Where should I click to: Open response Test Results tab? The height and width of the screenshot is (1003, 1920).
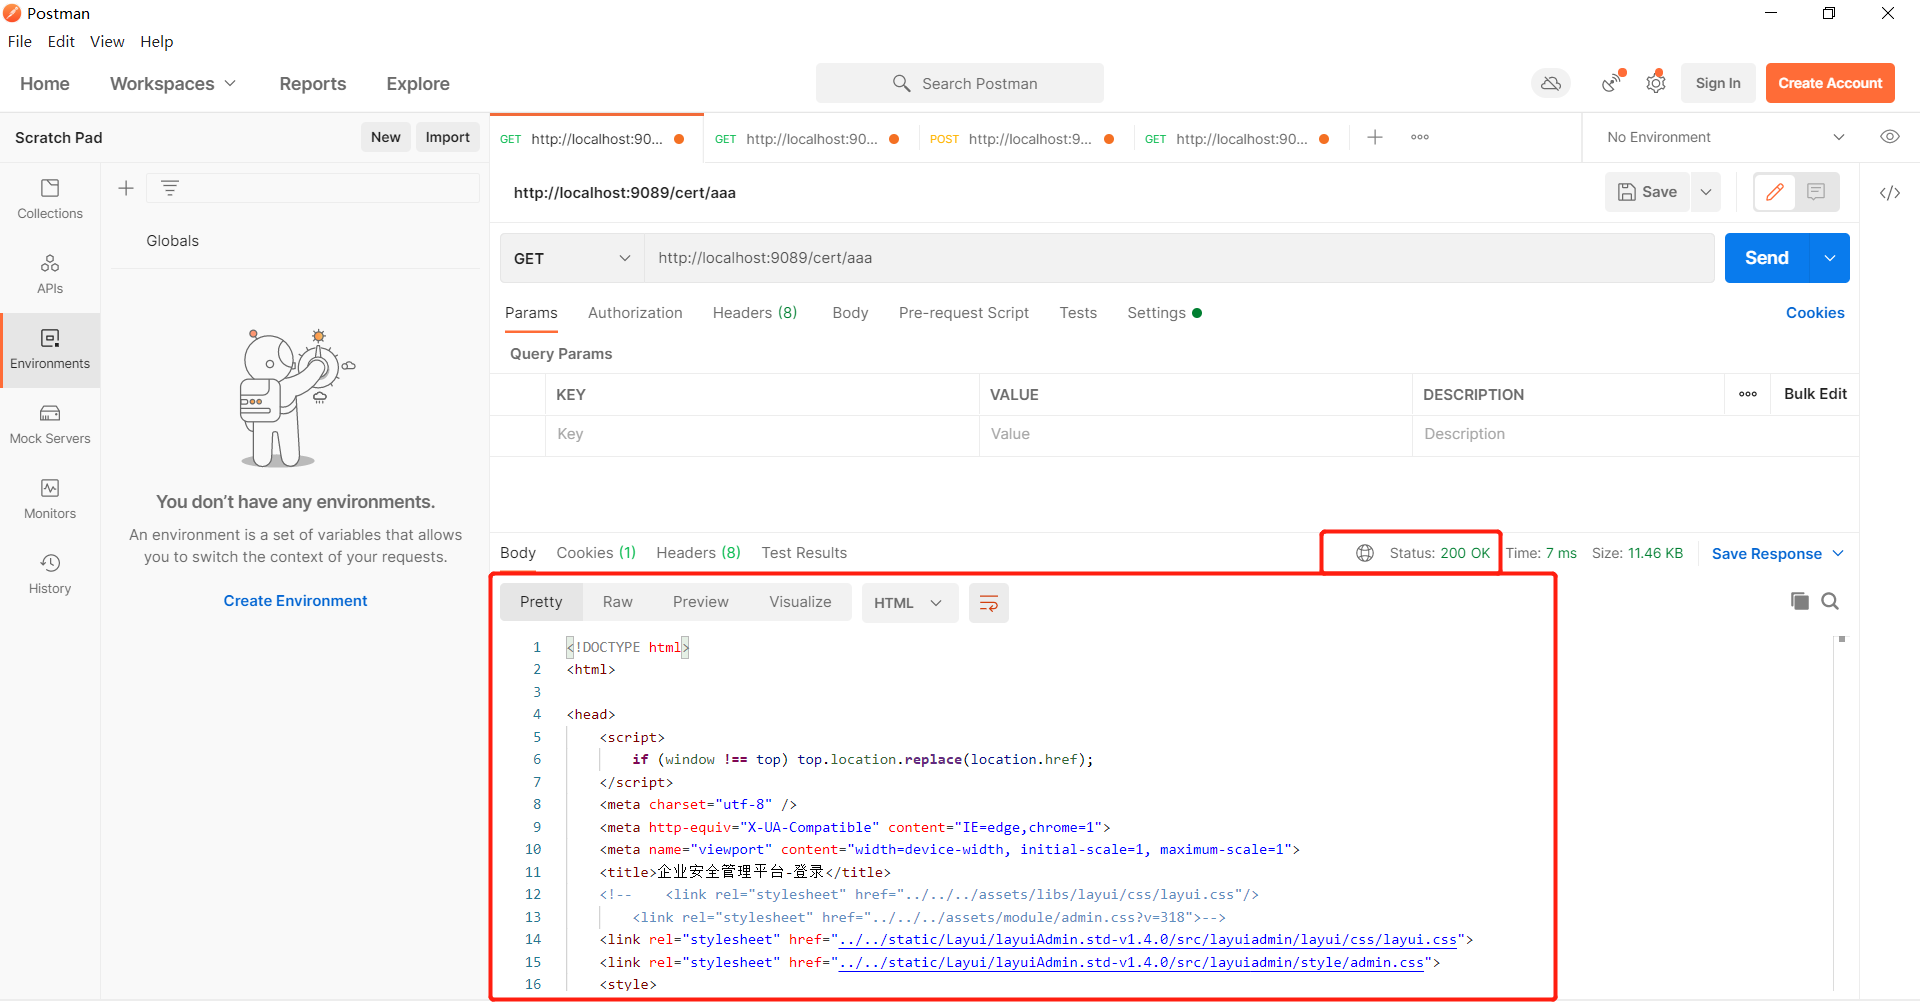pos(804,553)
